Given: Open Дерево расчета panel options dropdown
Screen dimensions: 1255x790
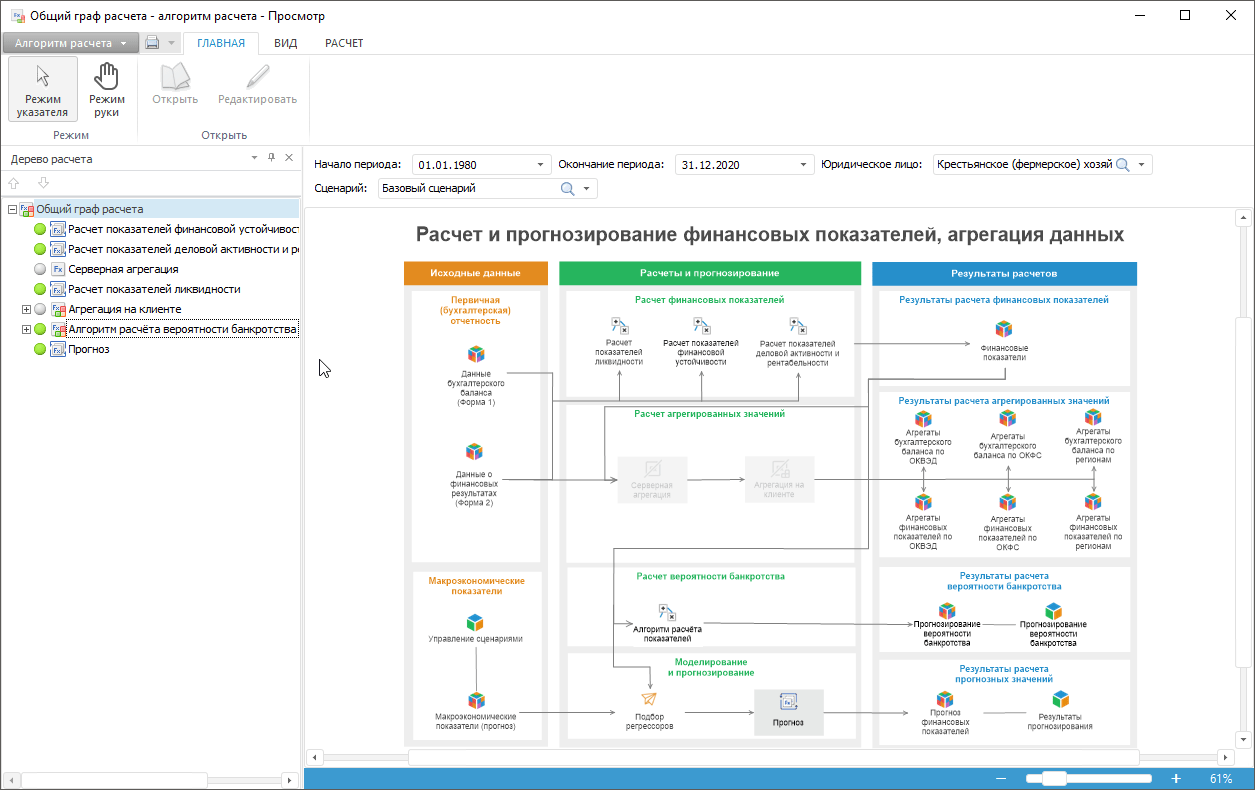Looking at the screenshot, I should click(x=254, y=158).
